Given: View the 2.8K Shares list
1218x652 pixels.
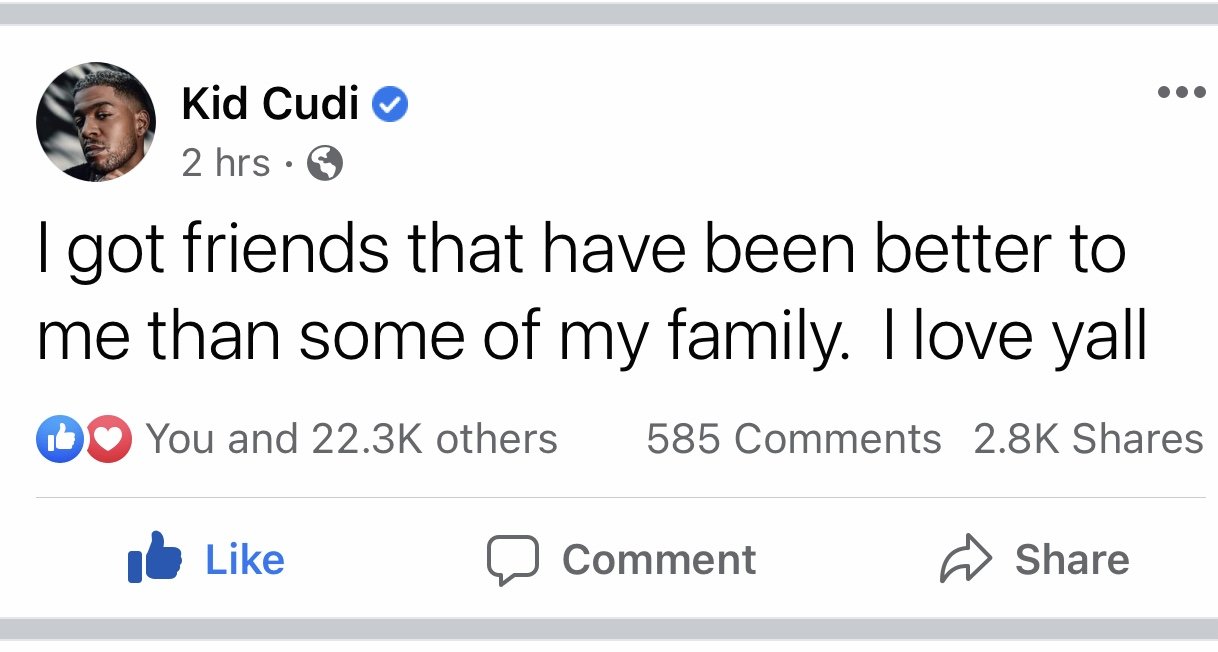Looking at the screenshot, I should tap(1088, 439).
